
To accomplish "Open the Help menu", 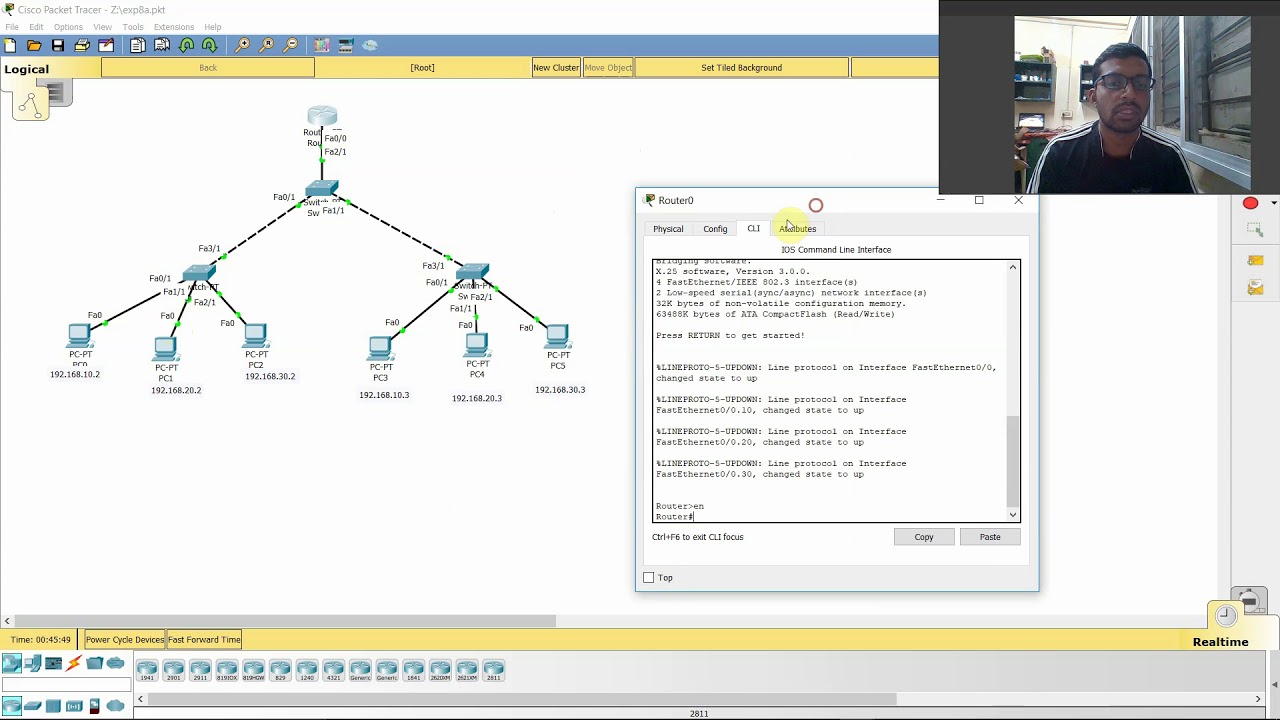I will coord(213,27).
